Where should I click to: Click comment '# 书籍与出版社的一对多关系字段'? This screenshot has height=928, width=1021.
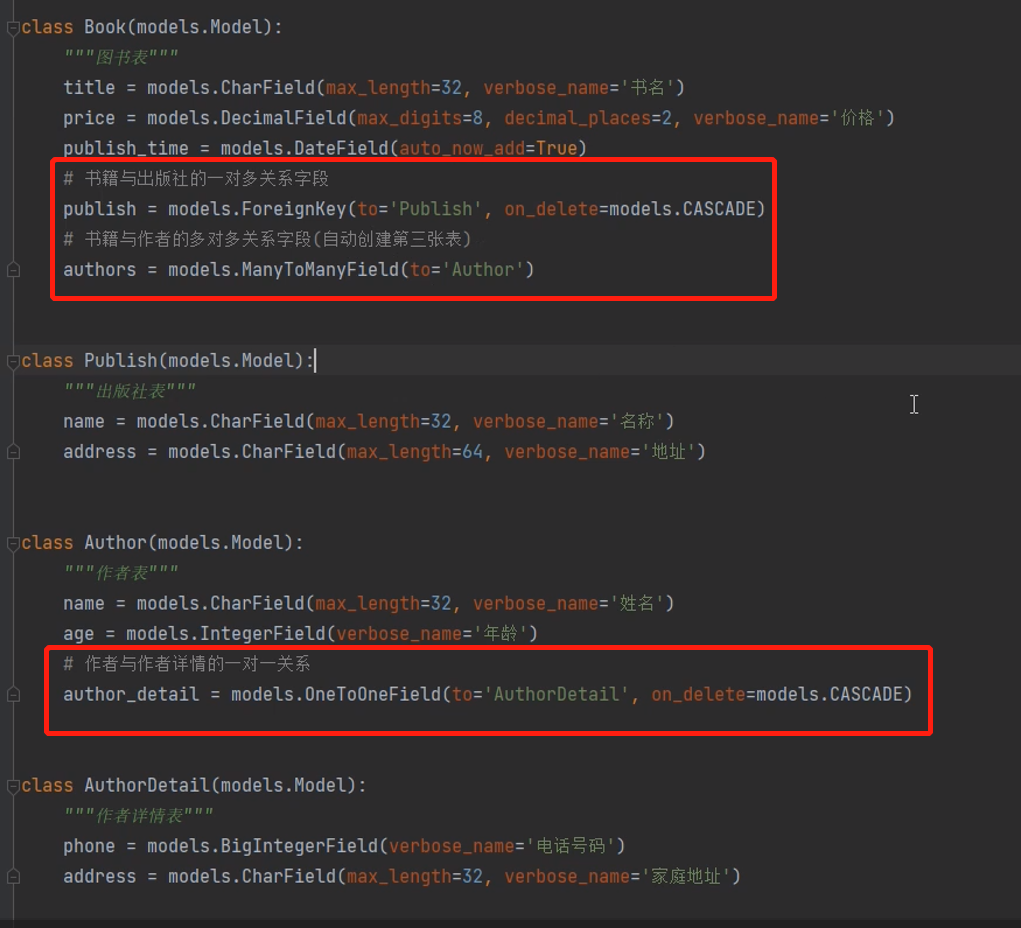point(196,178)
